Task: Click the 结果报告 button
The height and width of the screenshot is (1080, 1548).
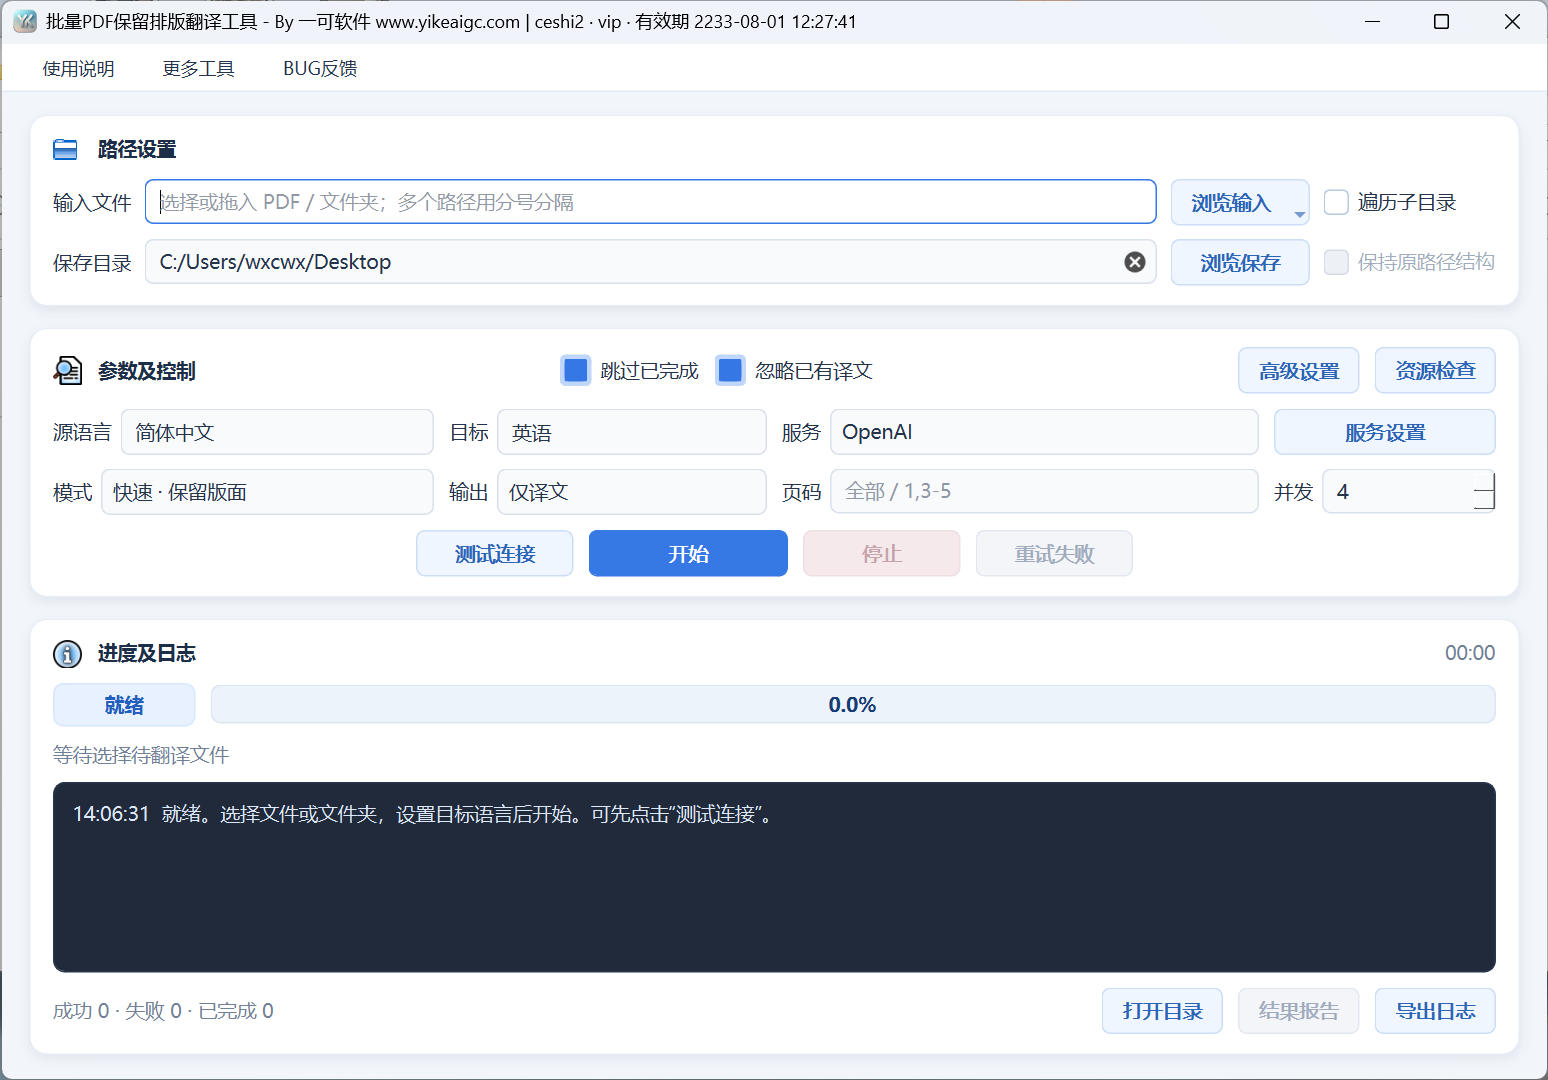Action: (1298, 1011)
